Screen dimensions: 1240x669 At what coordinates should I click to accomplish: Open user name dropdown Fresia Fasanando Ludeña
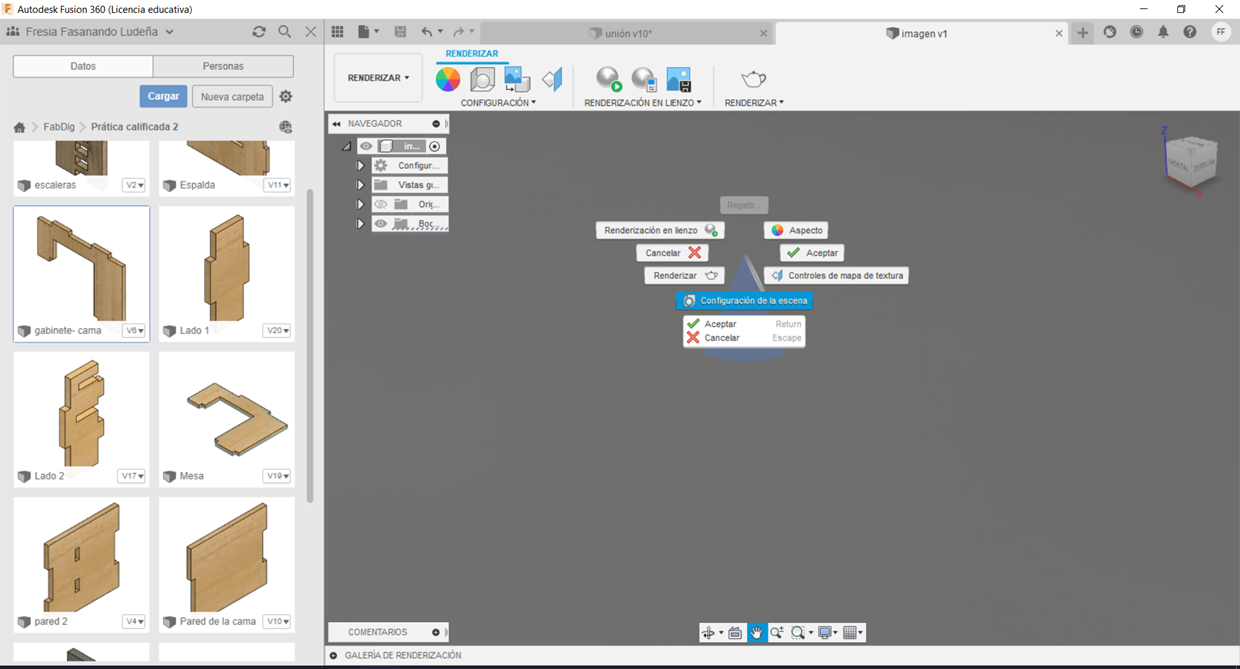pyautogui.click(x=98, y=32)
